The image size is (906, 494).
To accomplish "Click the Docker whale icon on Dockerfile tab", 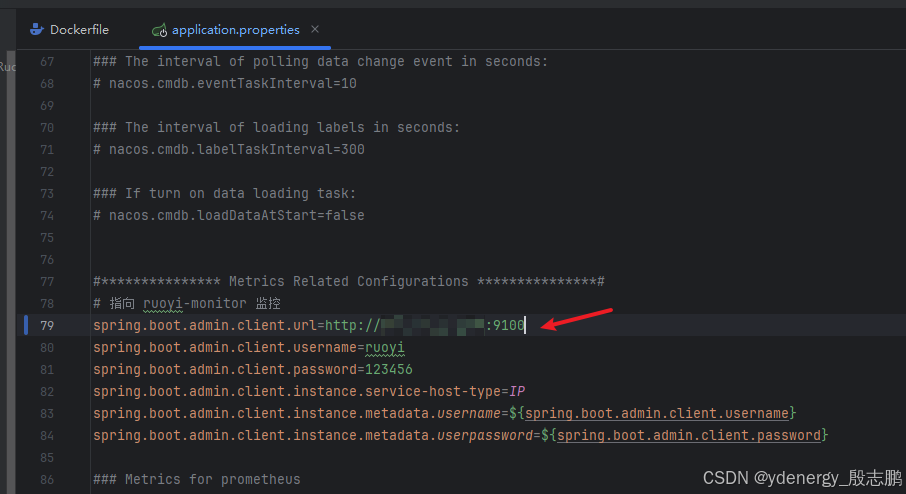I will point(37,30).
